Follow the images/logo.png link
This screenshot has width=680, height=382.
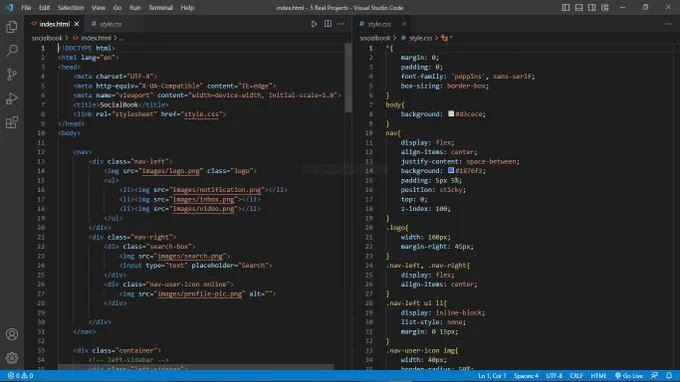(x=171, y=171)
